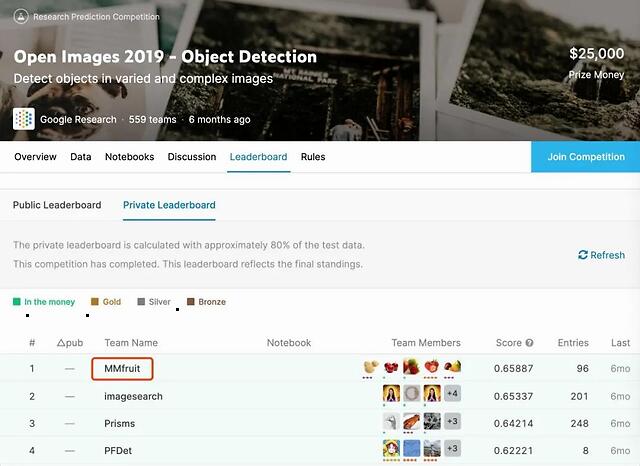Click the Gold legend swatch

click(x=95, y=302)
